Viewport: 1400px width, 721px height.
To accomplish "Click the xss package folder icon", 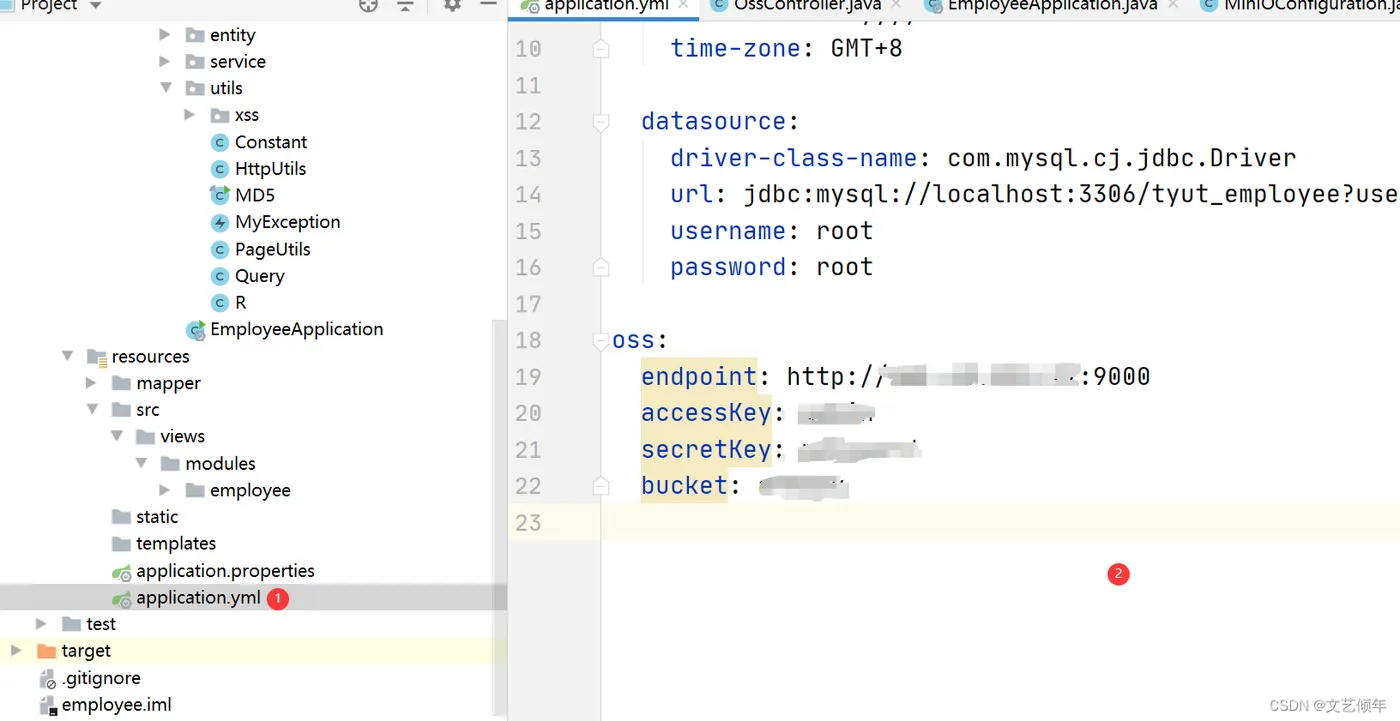I will (220, 115).
